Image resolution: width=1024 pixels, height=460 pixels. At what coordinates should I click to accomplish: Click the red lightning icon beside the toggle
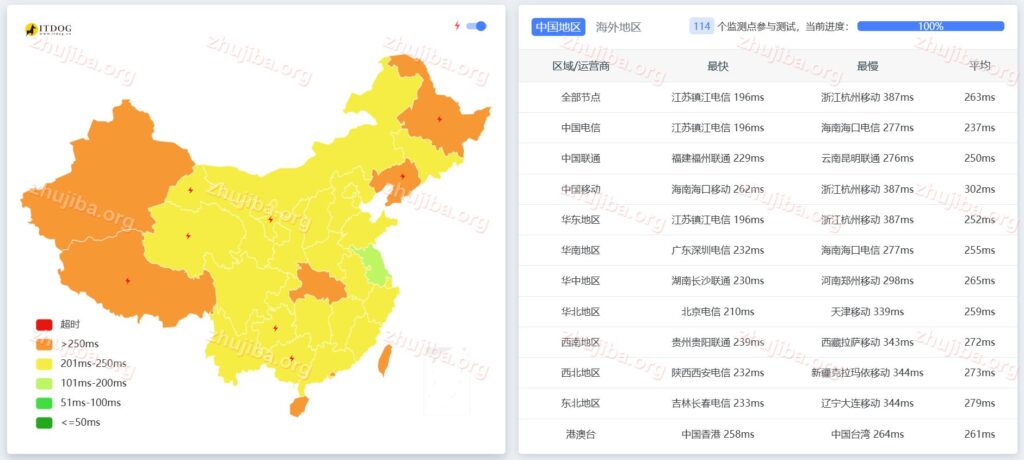pos(457,26)
